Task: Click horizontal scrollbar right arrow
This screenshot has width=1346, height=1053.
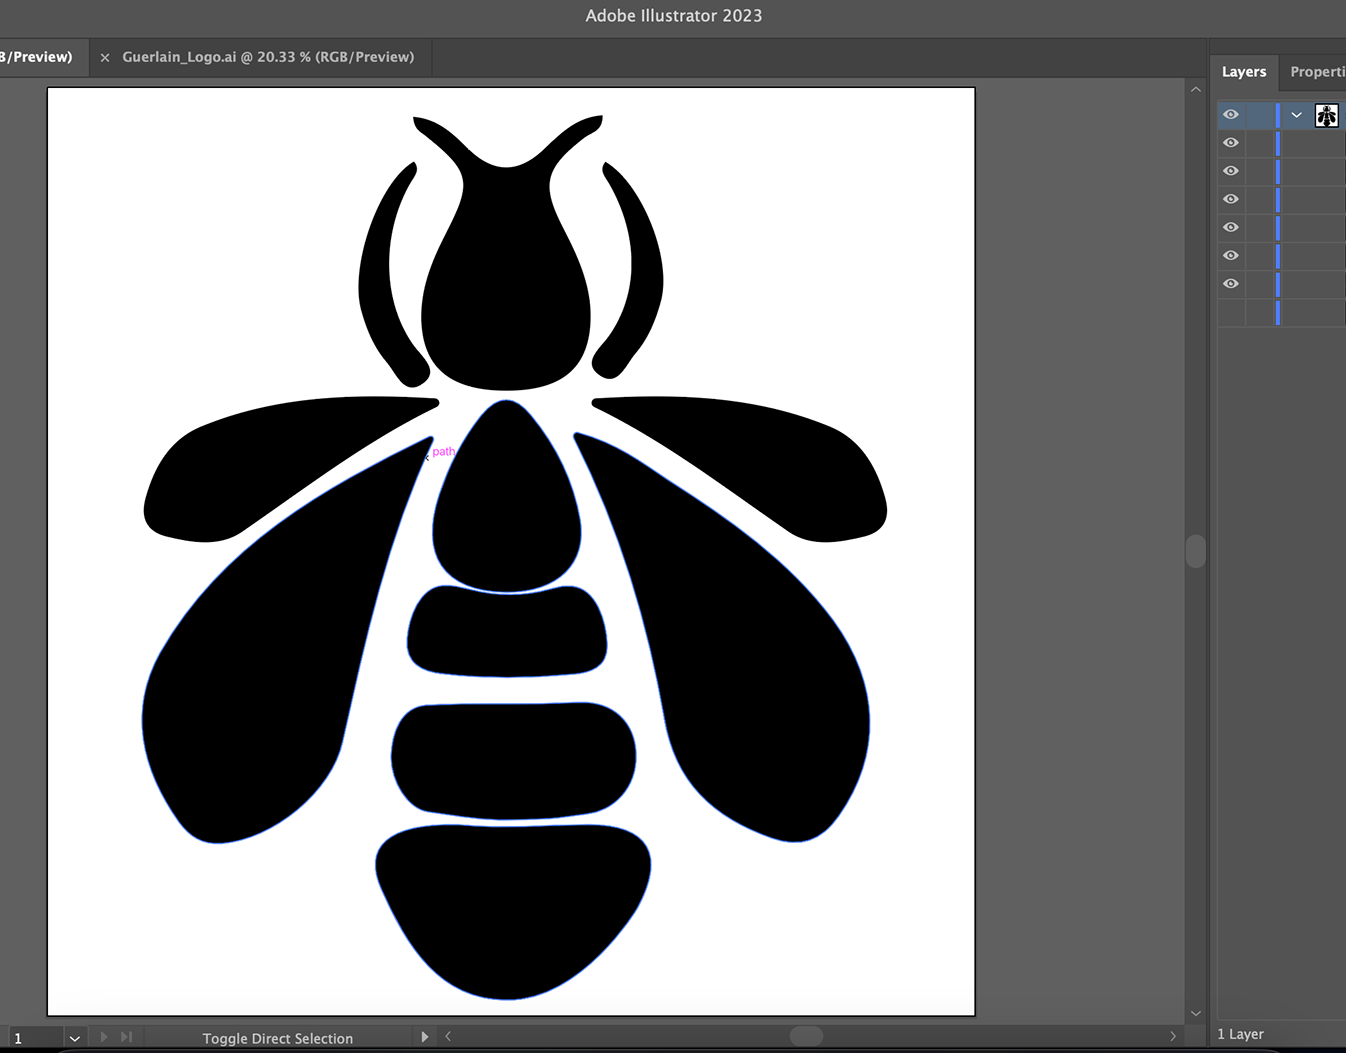Action: click(x=1173, y=1037)
